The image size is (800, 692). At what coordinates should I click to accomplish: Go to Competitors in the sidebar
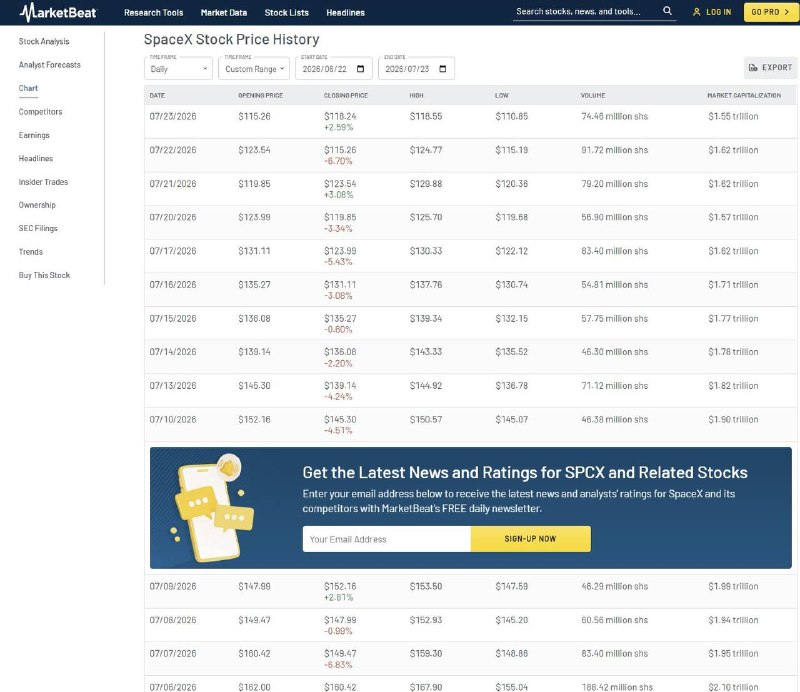[40, 112]
